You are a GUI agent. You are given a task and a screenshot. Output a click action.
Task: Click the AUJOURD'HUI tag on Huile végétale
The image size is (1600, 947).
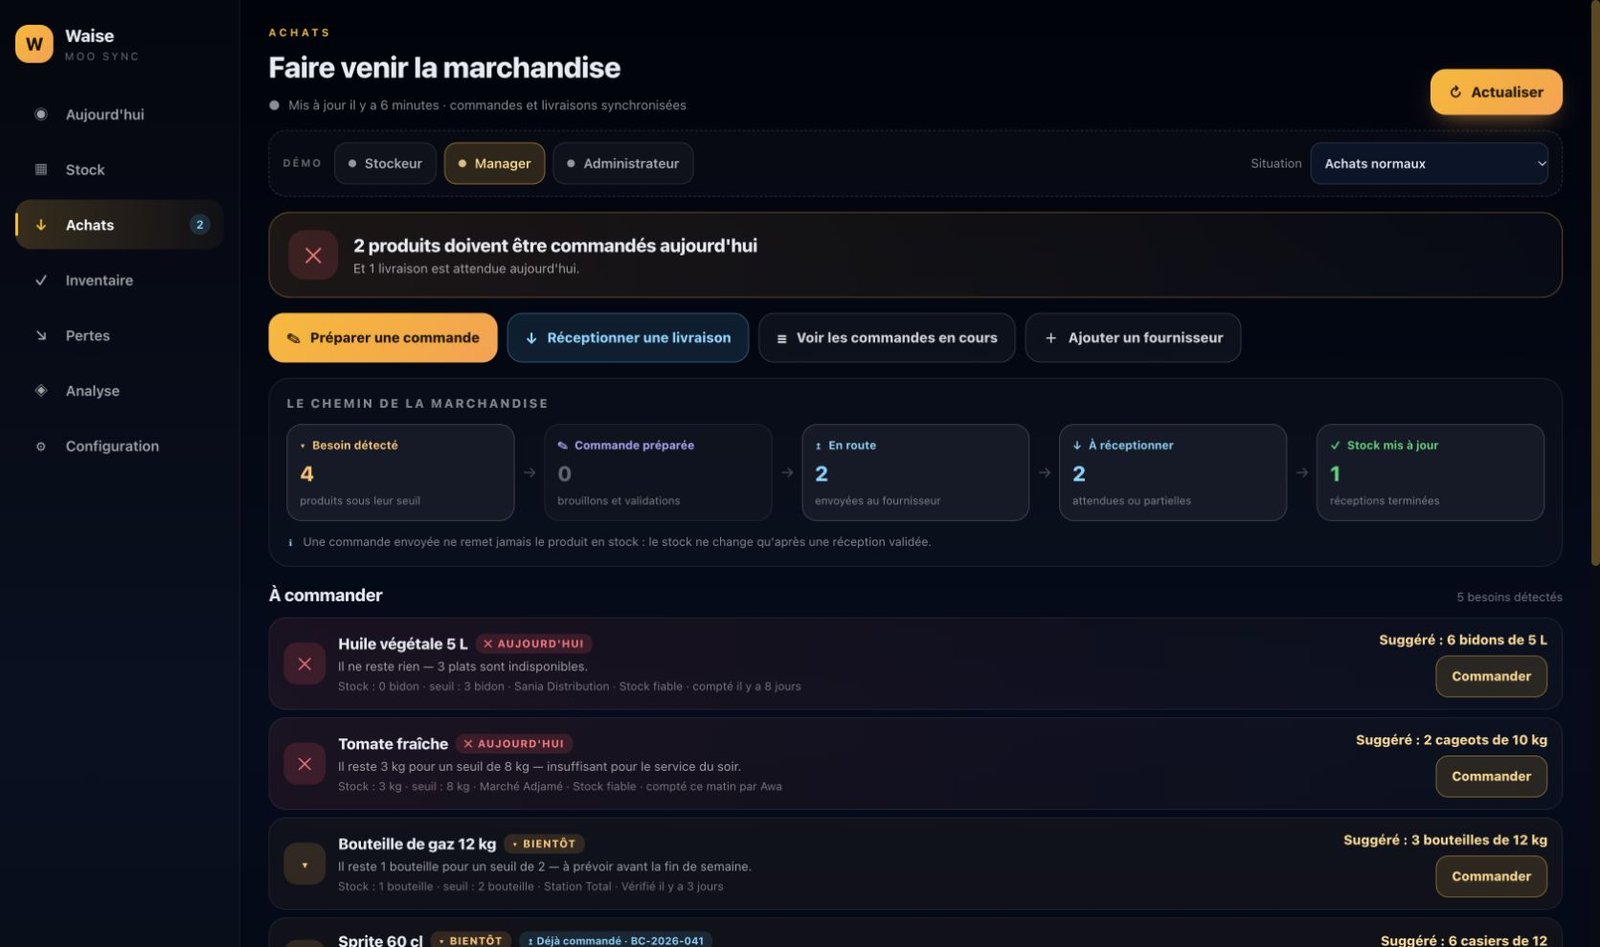coord(534,644)
